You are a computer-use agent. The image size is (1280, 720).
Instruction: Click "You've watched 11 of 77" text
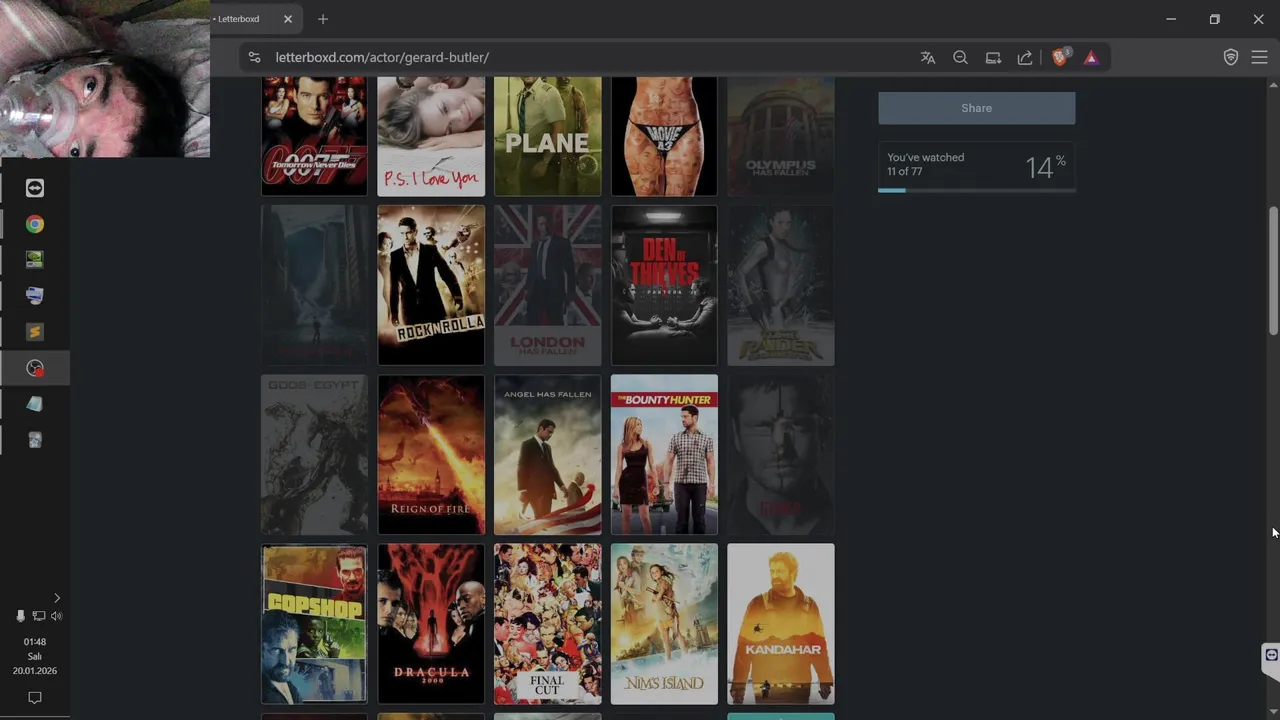point(926,164)
